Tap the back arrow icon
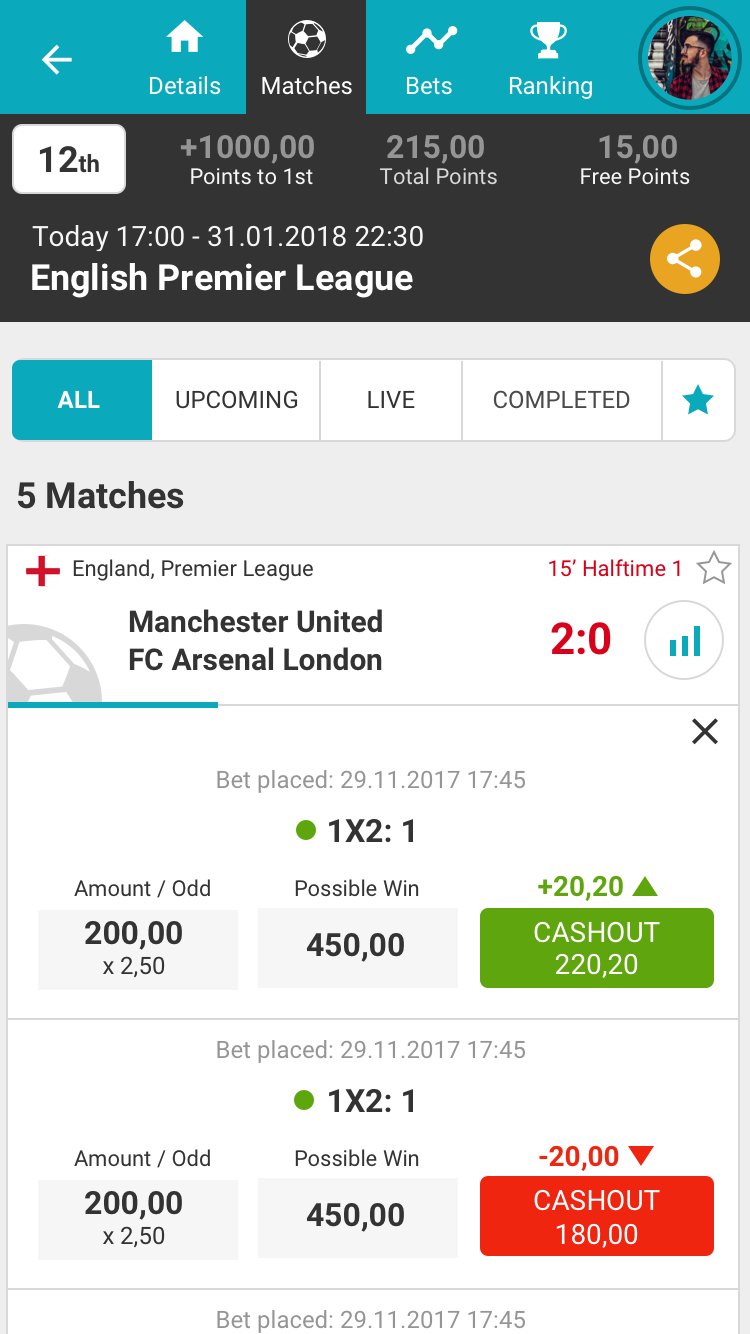The image size is (750, 1334). tap(57, 60)
